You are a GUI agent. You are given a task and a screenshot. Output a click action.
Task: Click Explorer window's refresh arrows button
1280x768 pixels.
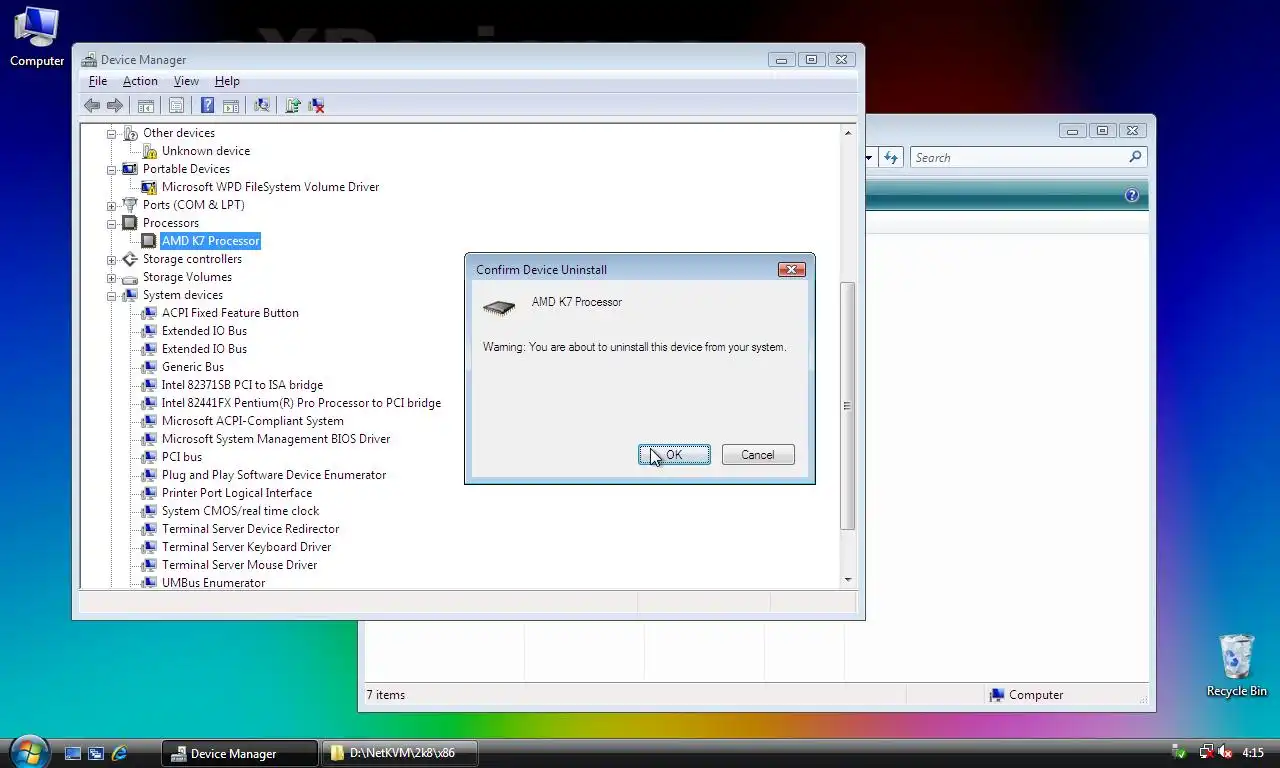pyautogui.click(x=891, y=157)
